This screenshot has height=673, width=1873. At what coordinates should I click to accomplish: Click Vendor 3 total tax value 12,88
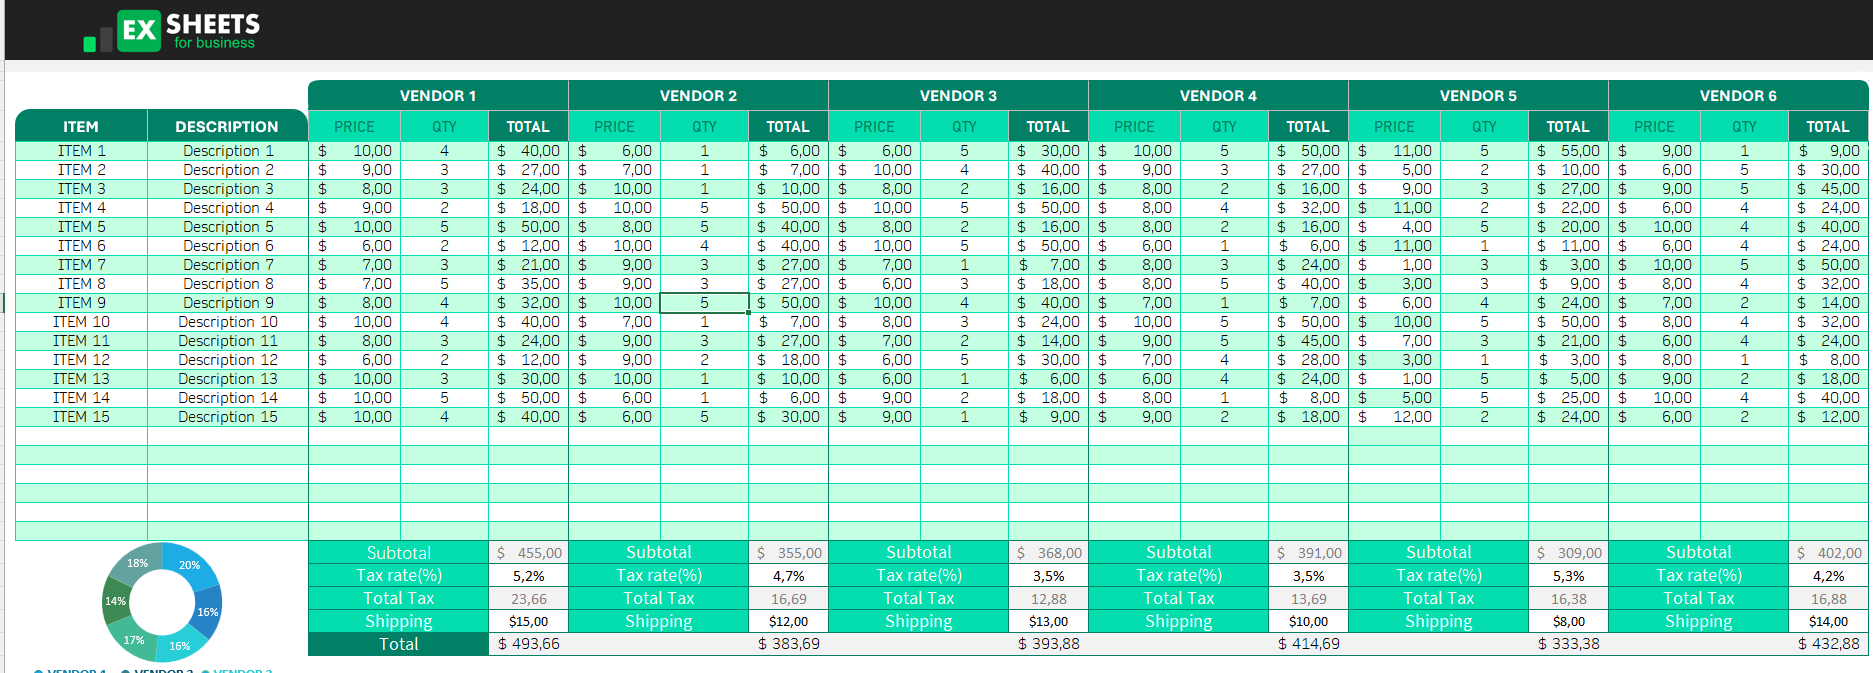pos(1048,599)
